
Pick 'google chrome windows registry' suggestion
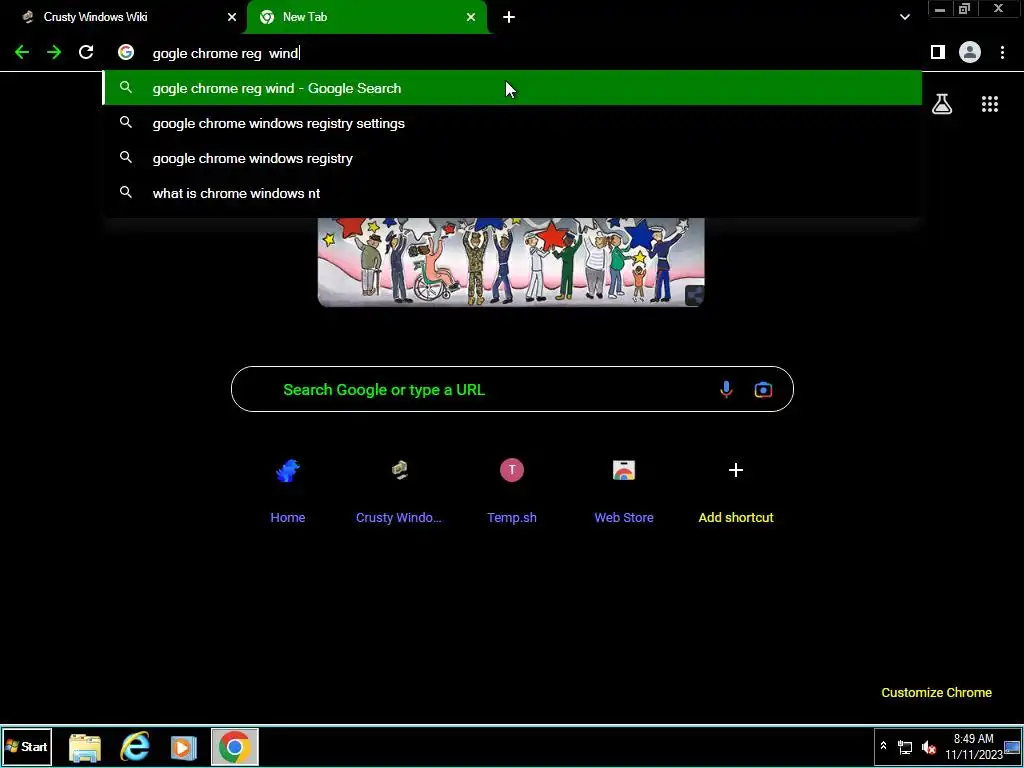512,158
